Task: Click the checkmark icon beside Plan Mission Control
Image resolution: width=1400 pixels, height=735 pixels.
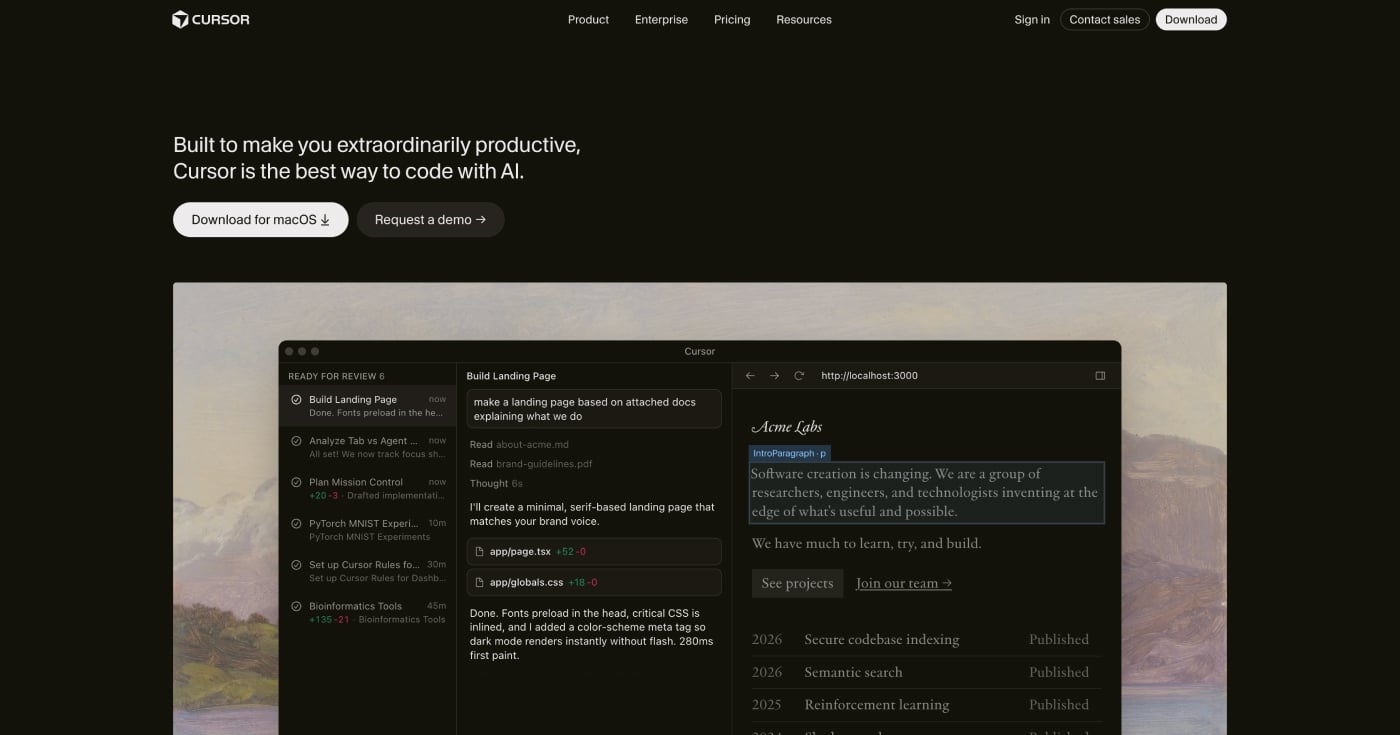Action: pos(294,481)
